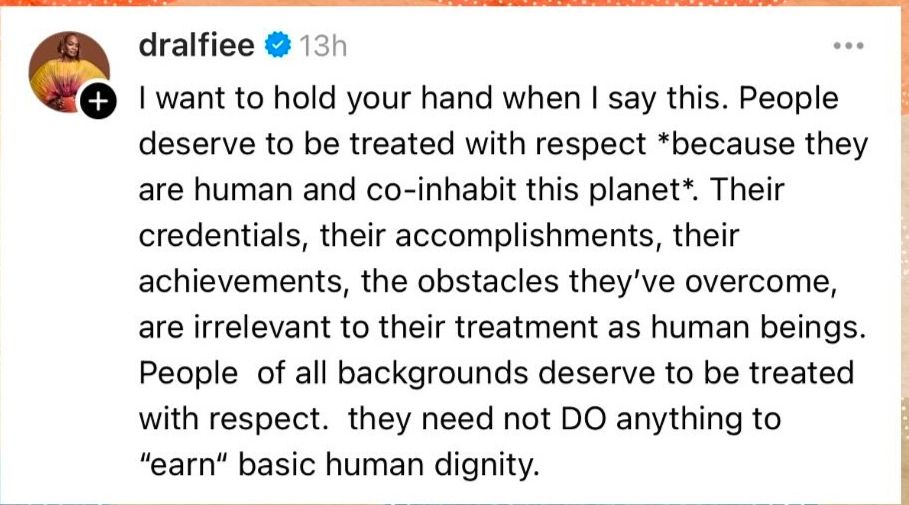The width and height of the screenshot is (909, 505).
Task: Open dralfiee's profile picture
Action: point(69,71)
